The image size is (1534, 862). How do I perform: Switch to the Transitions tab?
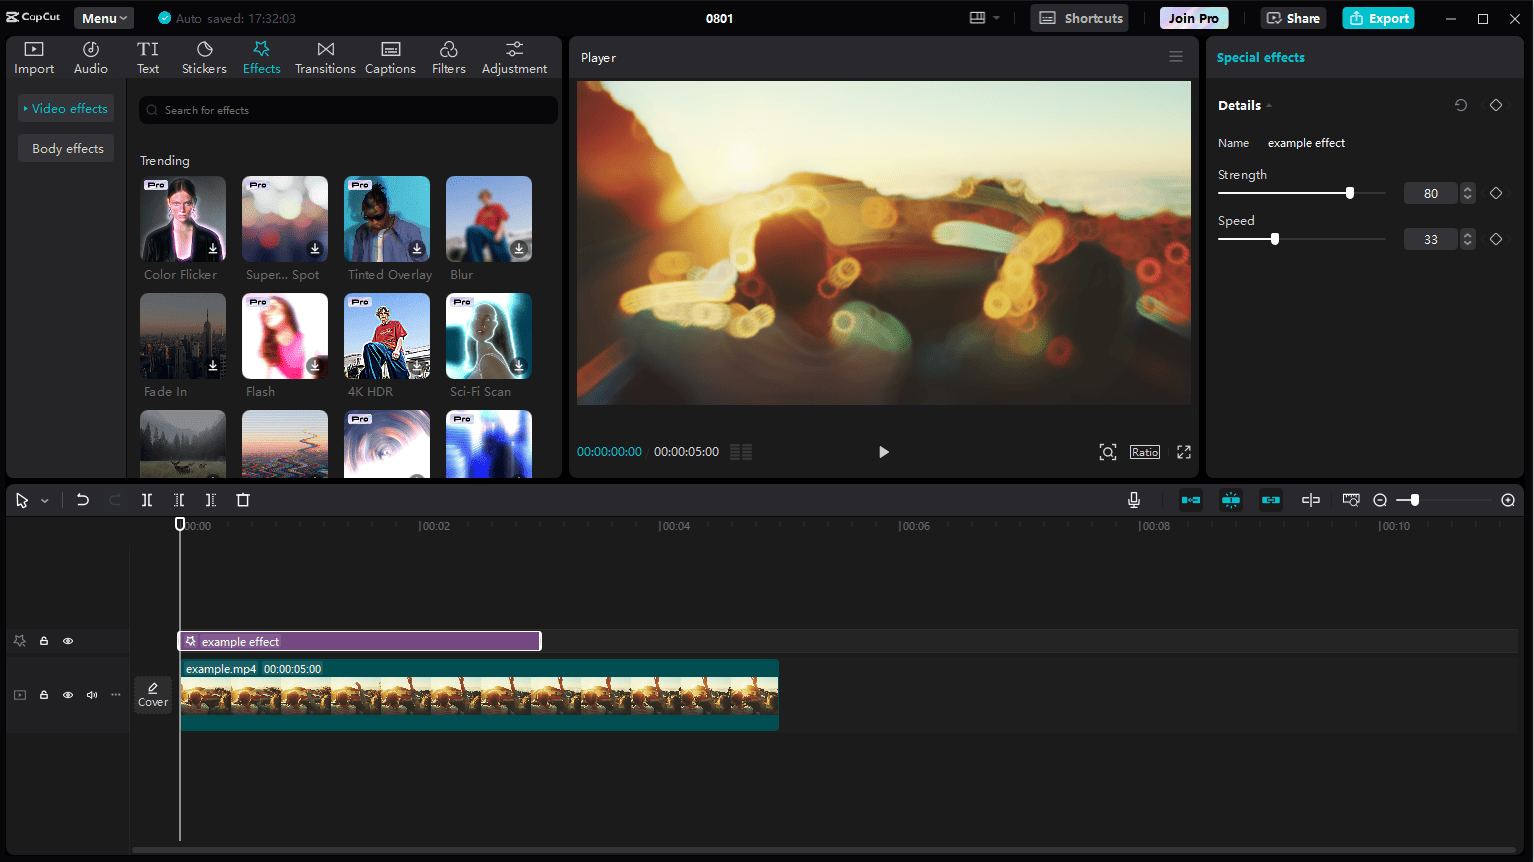coord(325,58)
